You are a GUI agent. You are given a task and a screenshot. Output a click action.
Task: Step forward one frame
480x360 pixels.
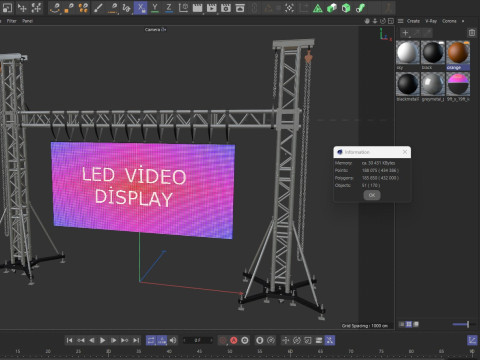(114, 340)
